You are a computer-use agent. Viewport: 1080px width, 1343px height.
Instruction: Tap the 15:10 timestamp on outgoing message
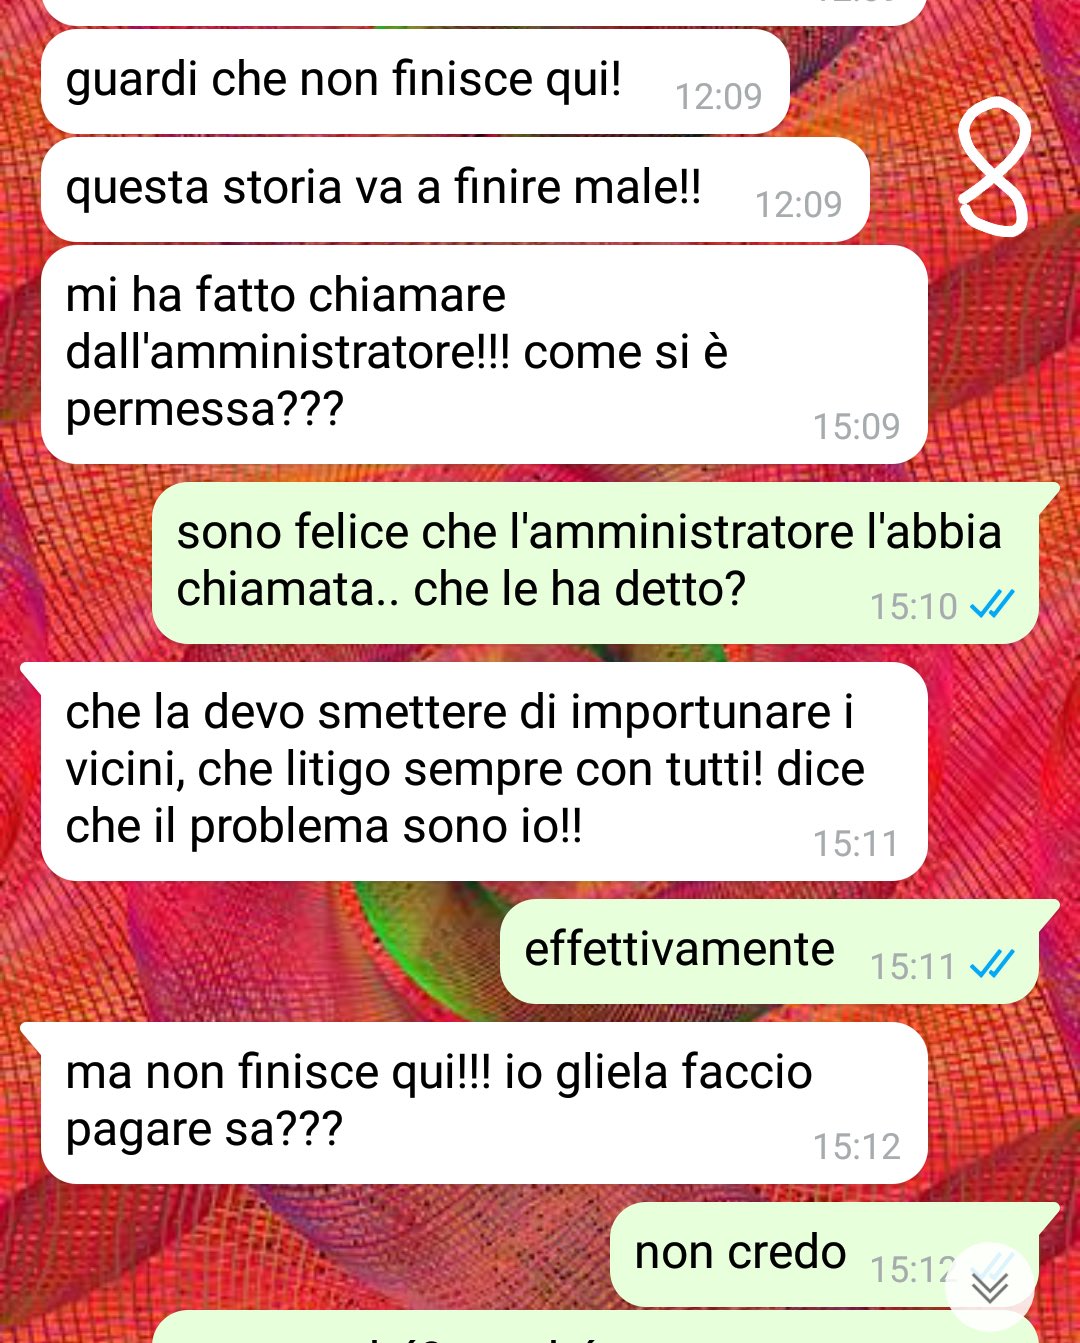click(913, 606)
